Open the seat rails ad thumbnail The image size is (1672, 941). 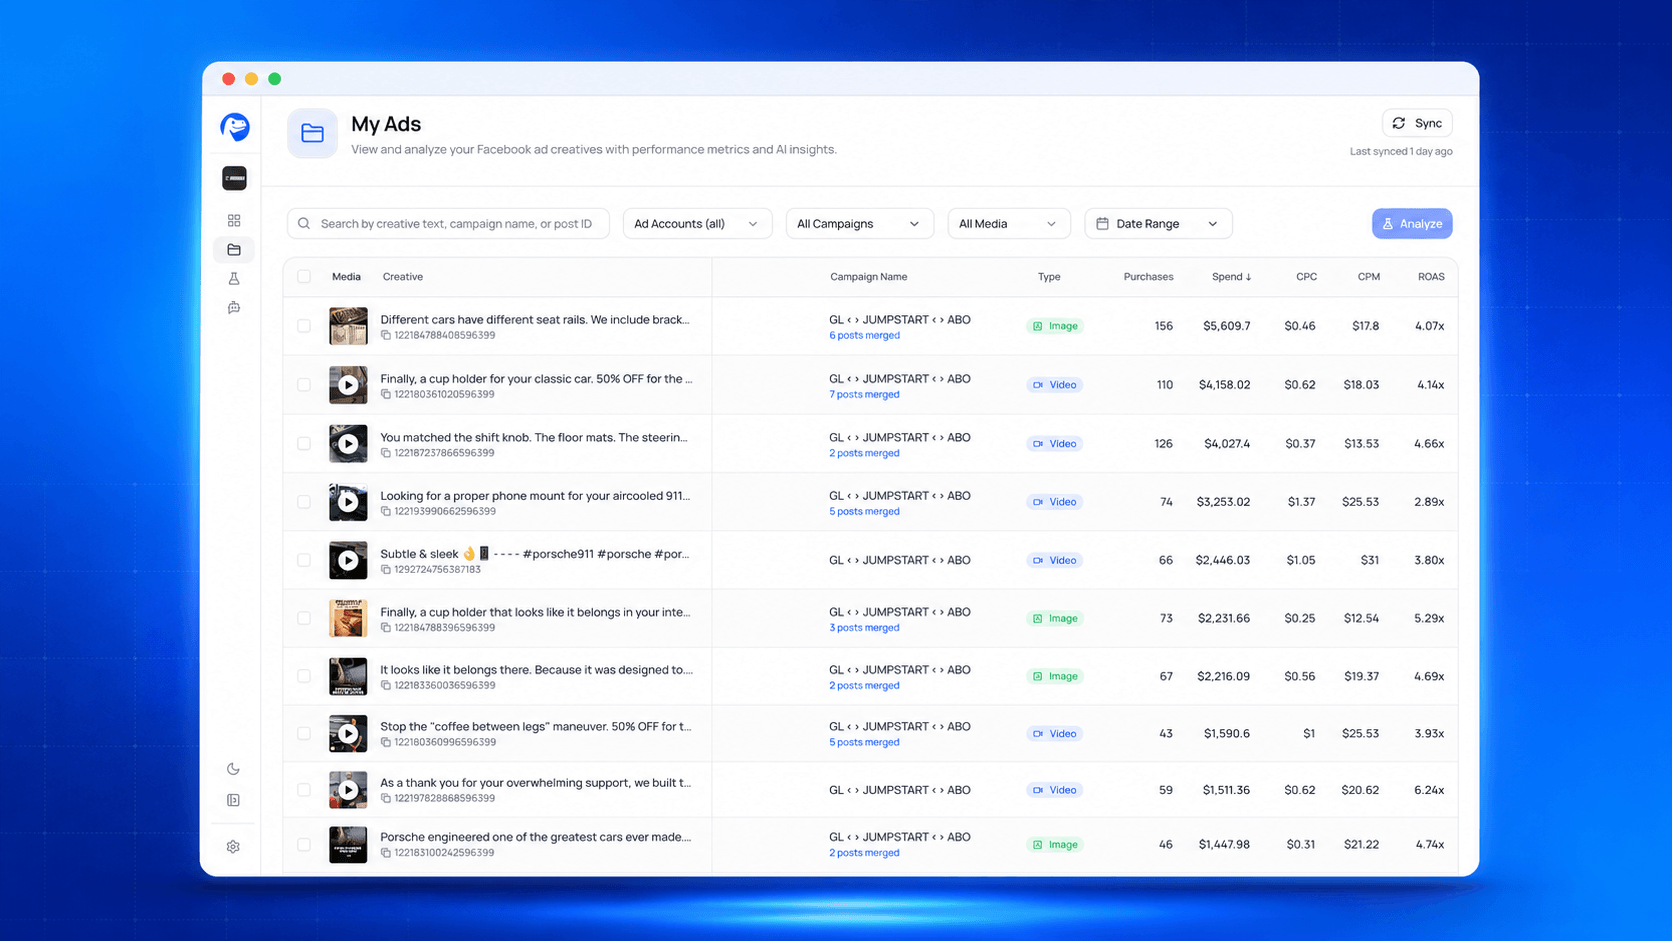click(x=348, y=326)
